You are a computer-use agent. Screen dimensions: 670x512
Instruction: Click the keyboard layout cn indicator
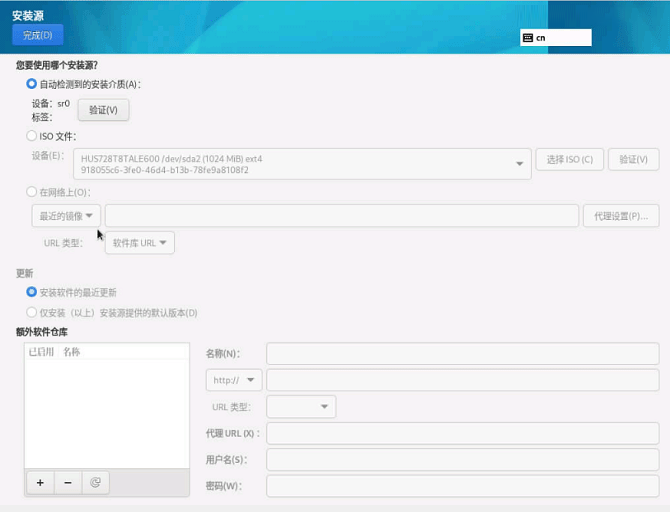point(555,37)
